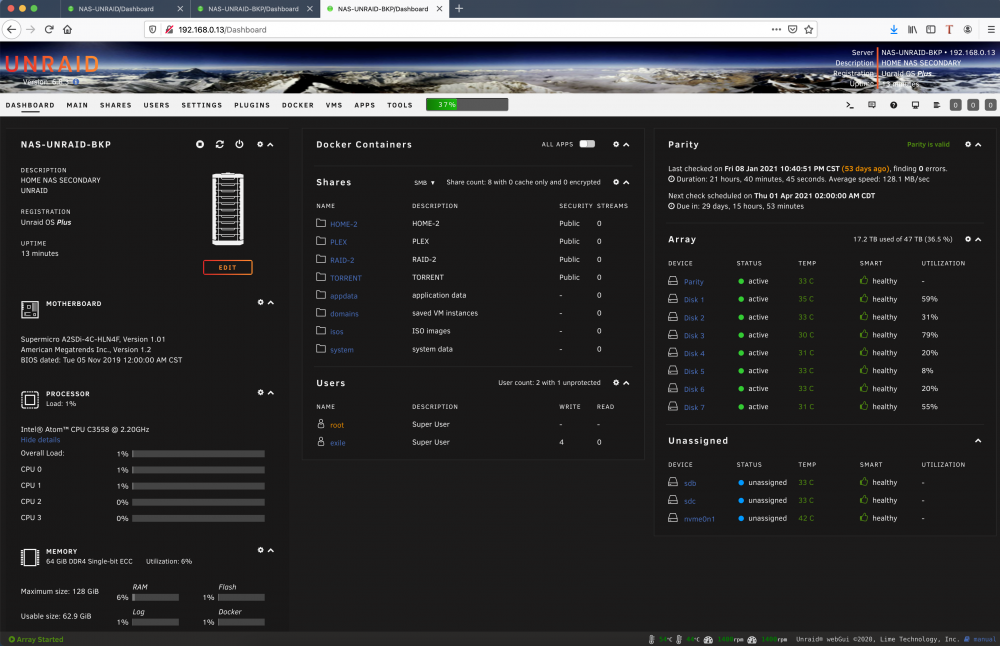Screen dimensions: 1000x646
Task: Go to browser home page icon
Action: tap(67, 29)
